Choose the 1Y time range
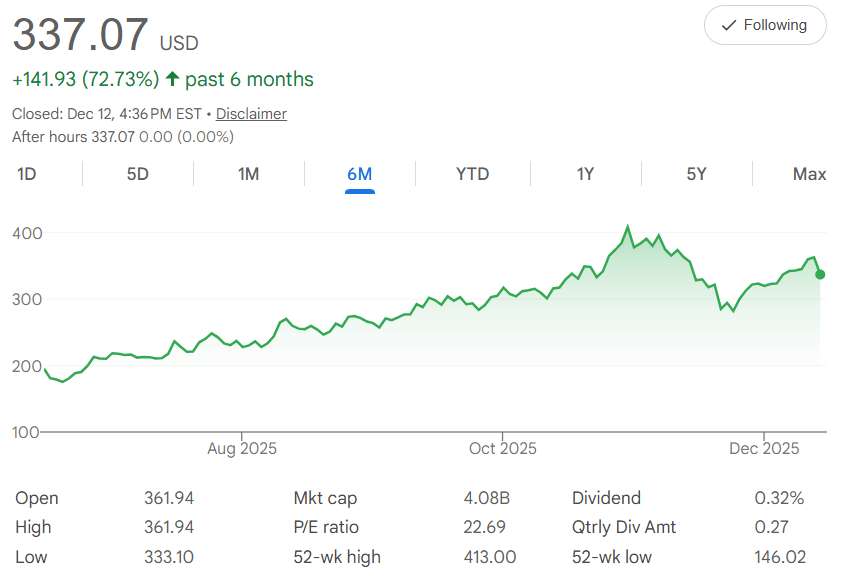The height and width of the screenshot is (576, 841). point(585,174)
